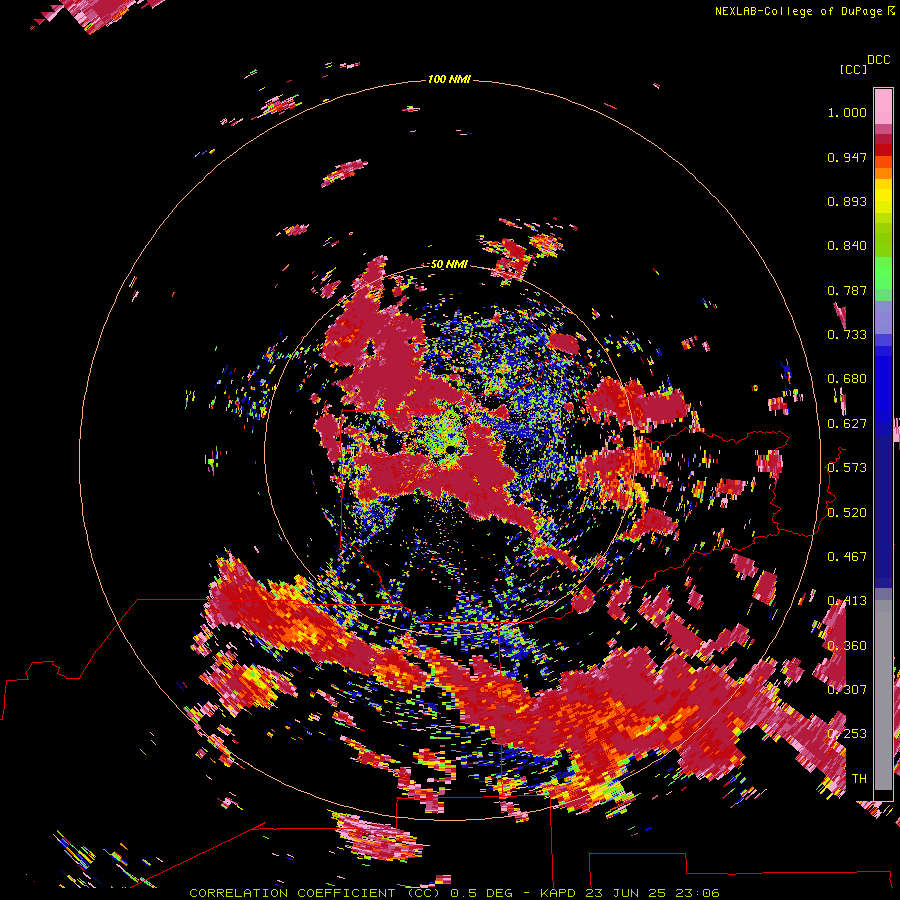Click the black radar site dot at the rings' center
Screen dimensions: 900x900
[452, 450]
